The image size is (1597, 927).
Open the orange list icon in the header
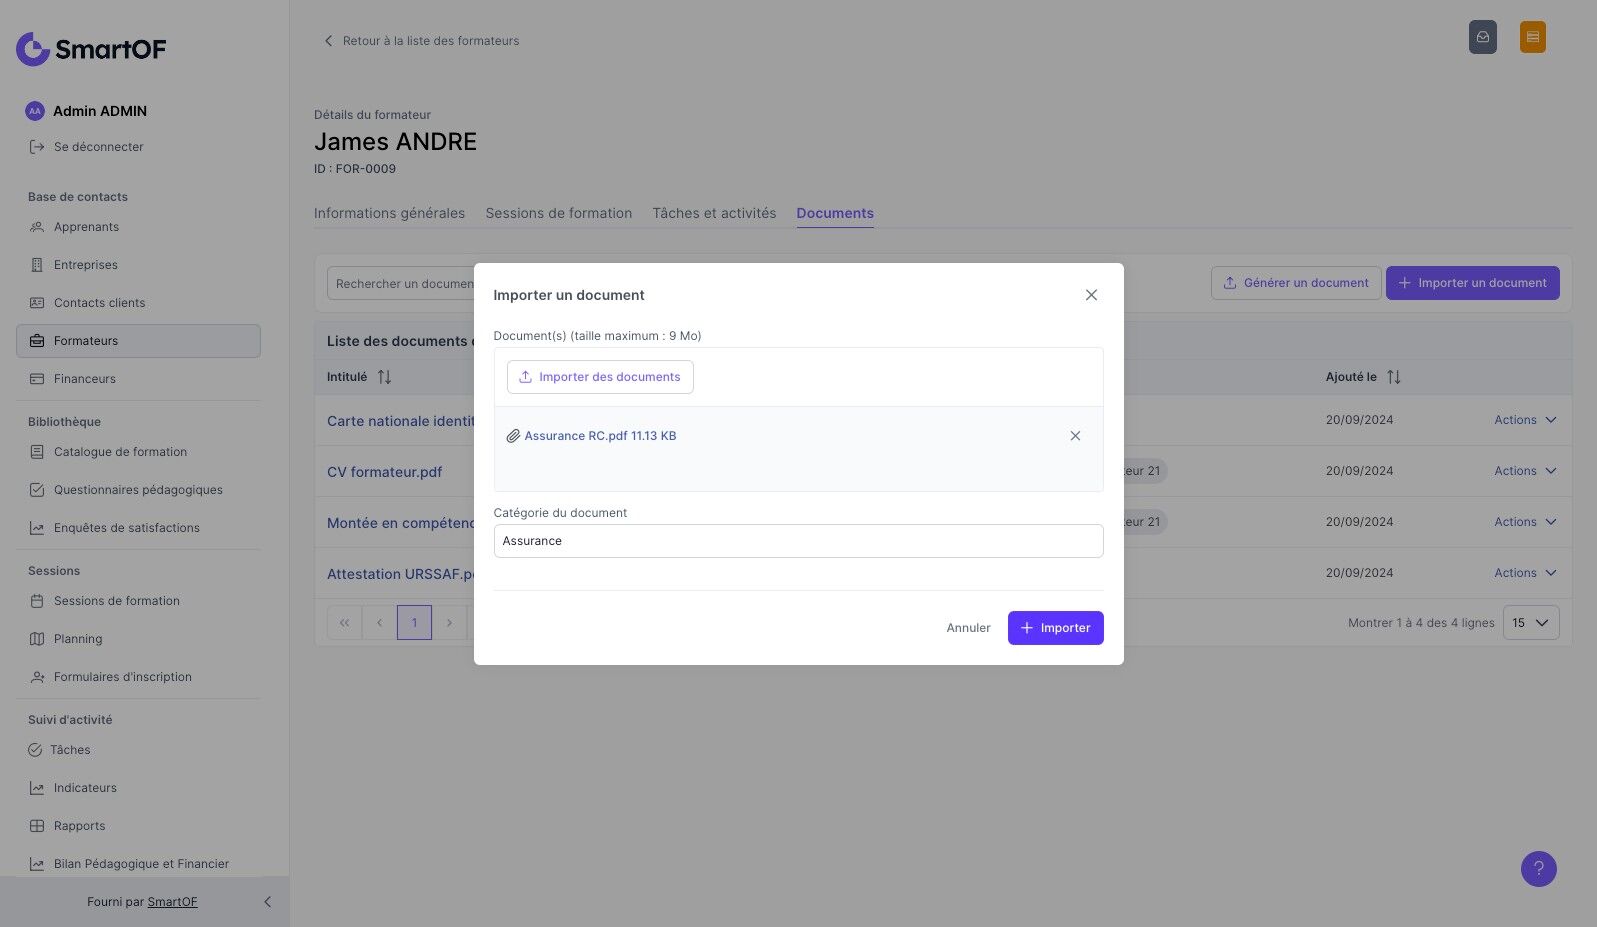1533,37
